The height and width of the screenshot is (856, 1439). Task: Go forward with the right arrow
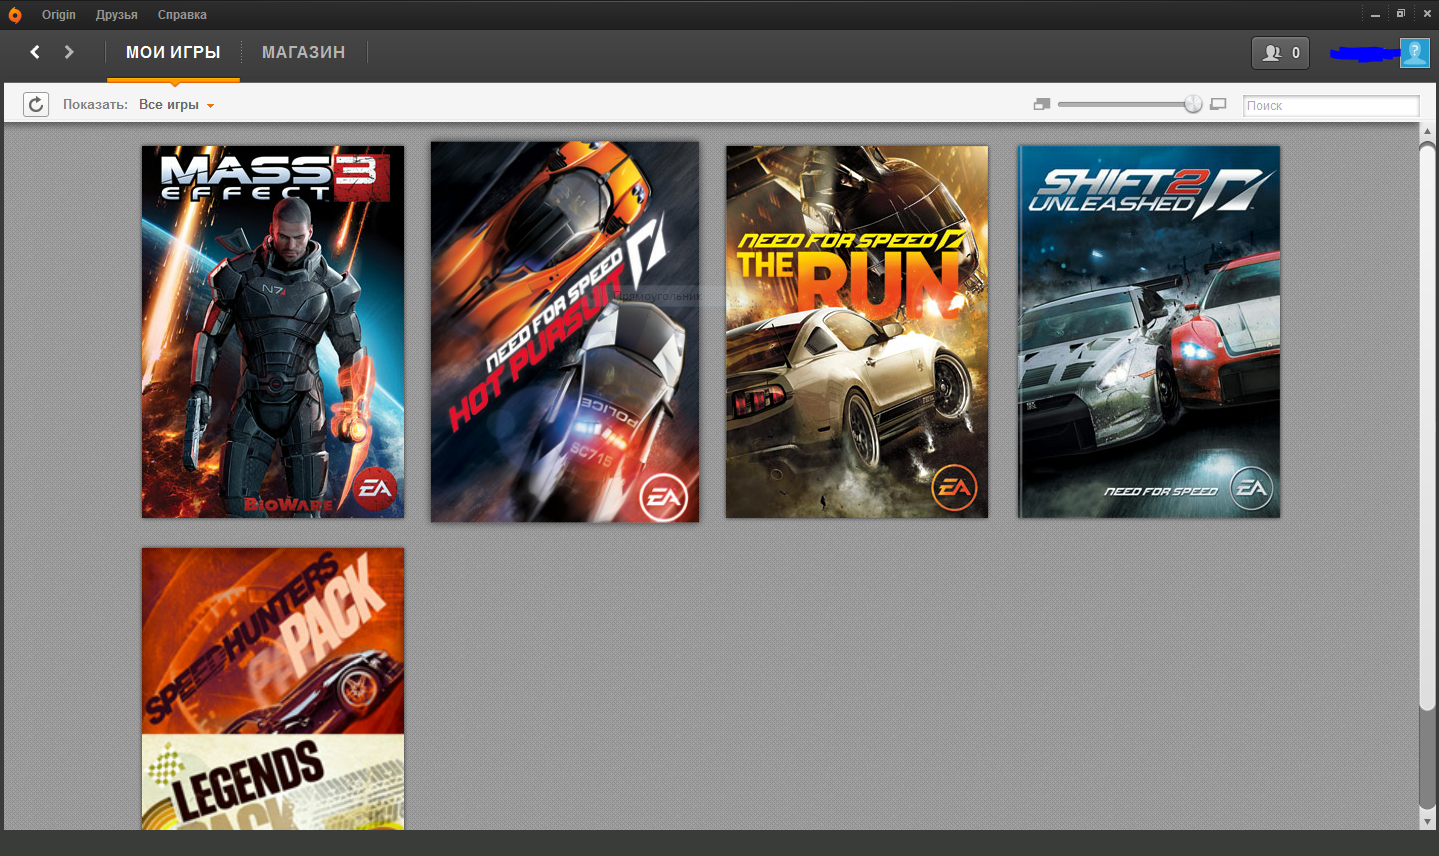tap(69, 52)
